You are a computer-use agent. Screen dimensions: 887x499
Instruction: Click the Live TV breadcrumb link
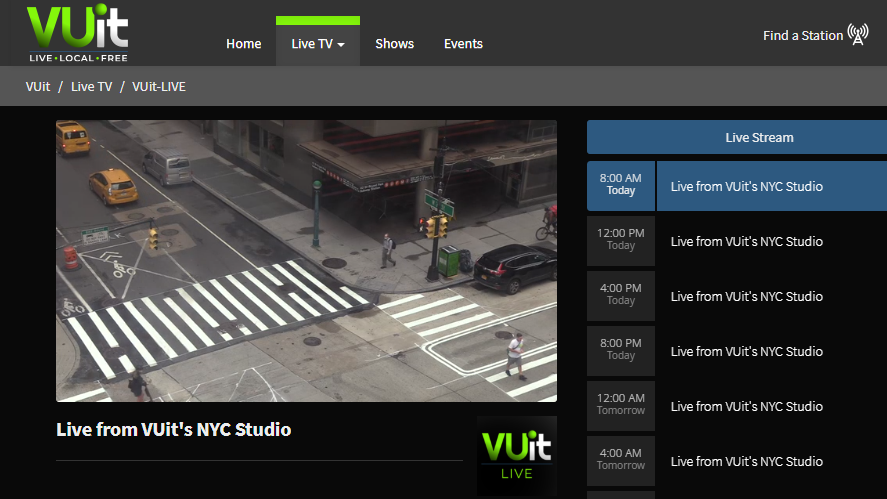pos(92,87)
